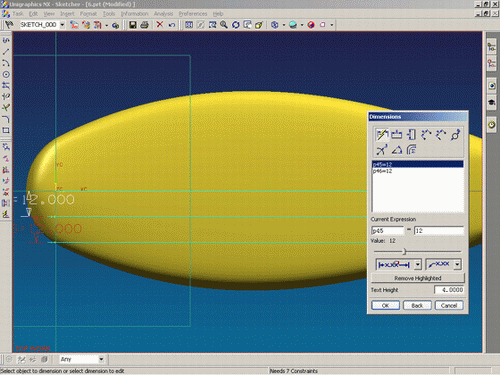Open the Any selection filter dropdown
The image size is (500, 375).
101,359
